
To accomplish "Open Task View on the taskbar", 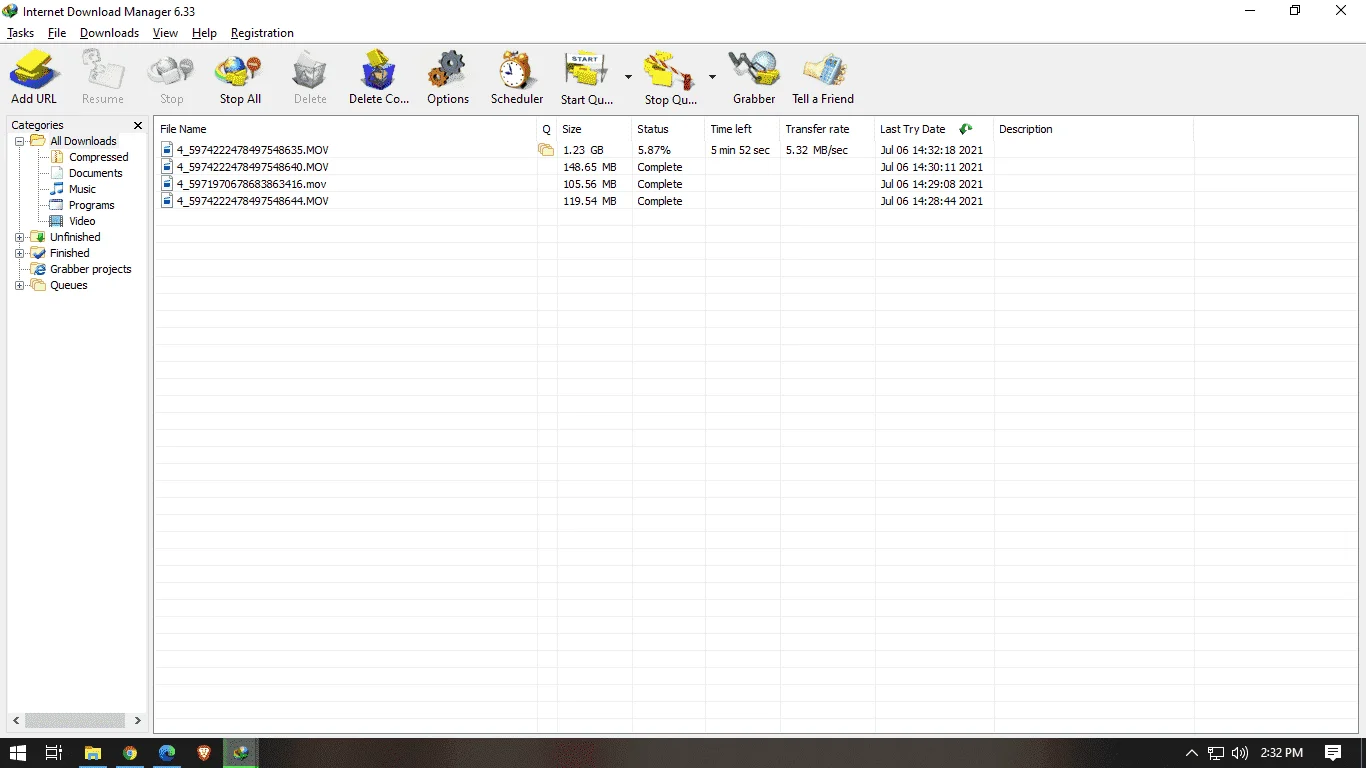I will 54,753.
